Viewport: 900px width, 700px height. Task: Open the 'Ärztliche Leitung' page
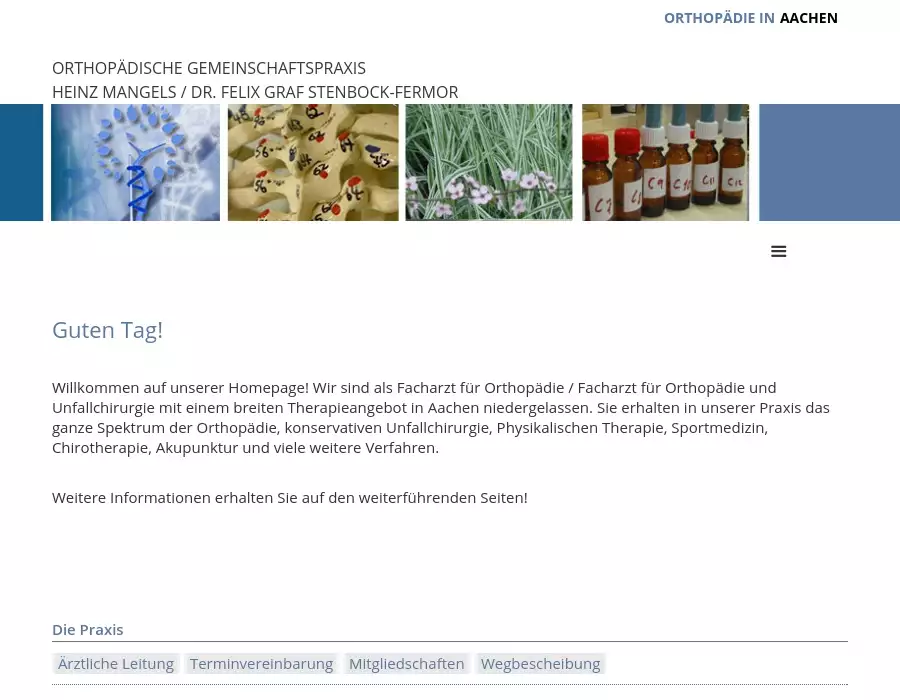click(116, 663)
